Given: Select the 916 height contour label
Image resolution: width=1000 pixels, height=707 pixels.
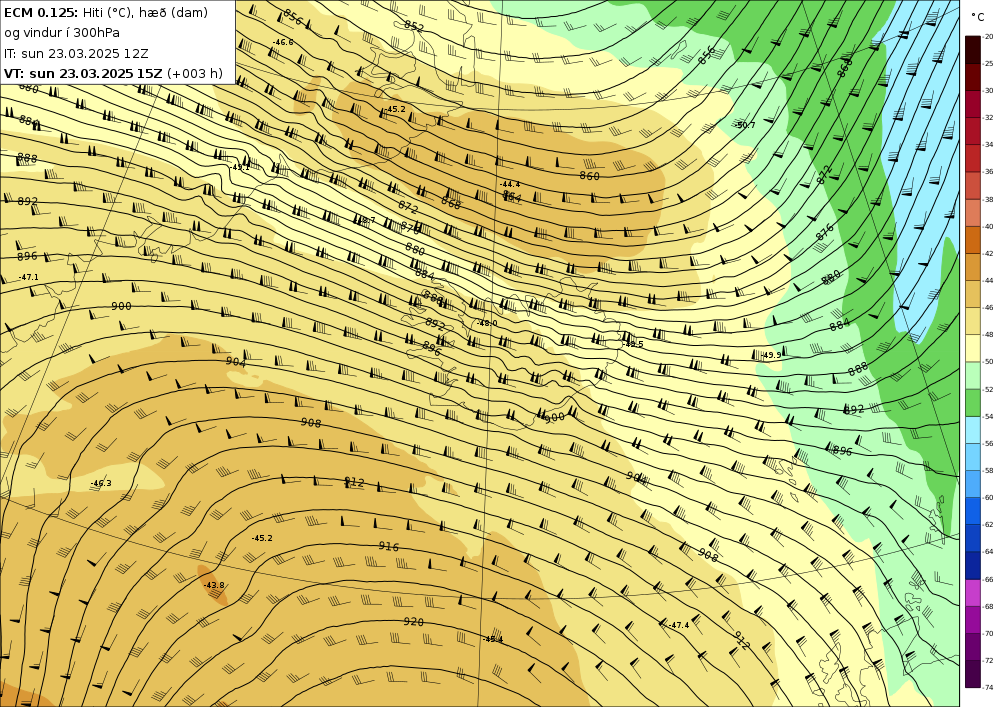Looking at the screenshot, I should coord(388,546).
